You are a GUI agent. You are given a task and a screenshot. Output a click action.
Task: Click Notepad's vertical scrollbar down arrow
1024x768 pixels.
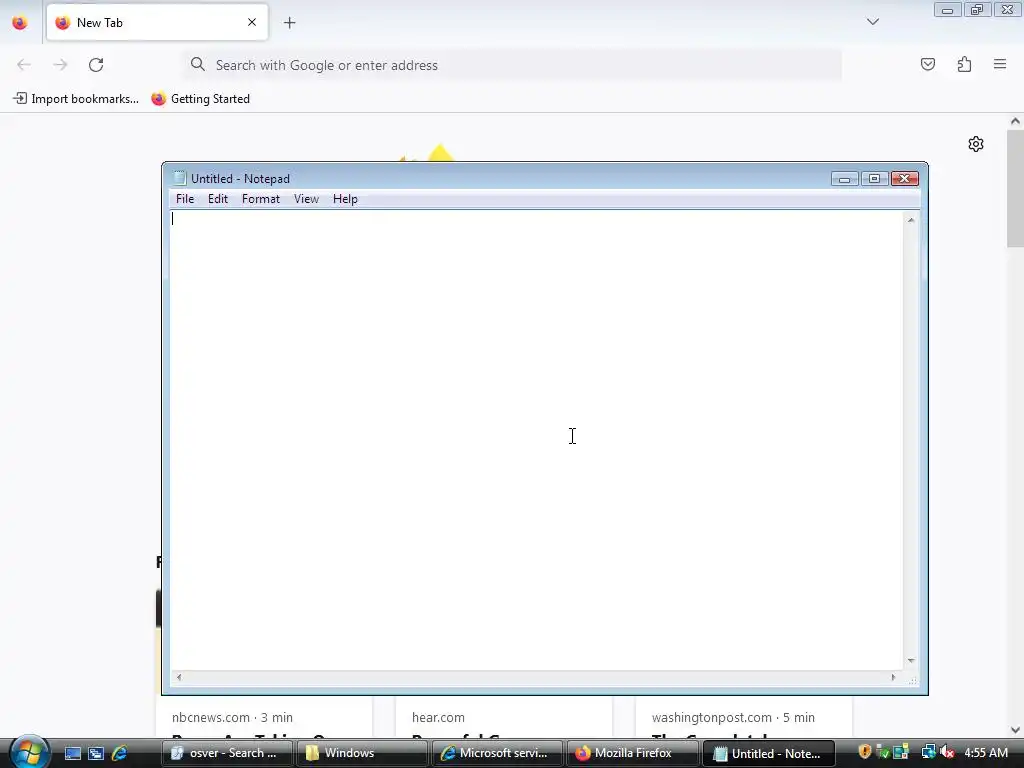pyautogui.click(x=911, y=661)
